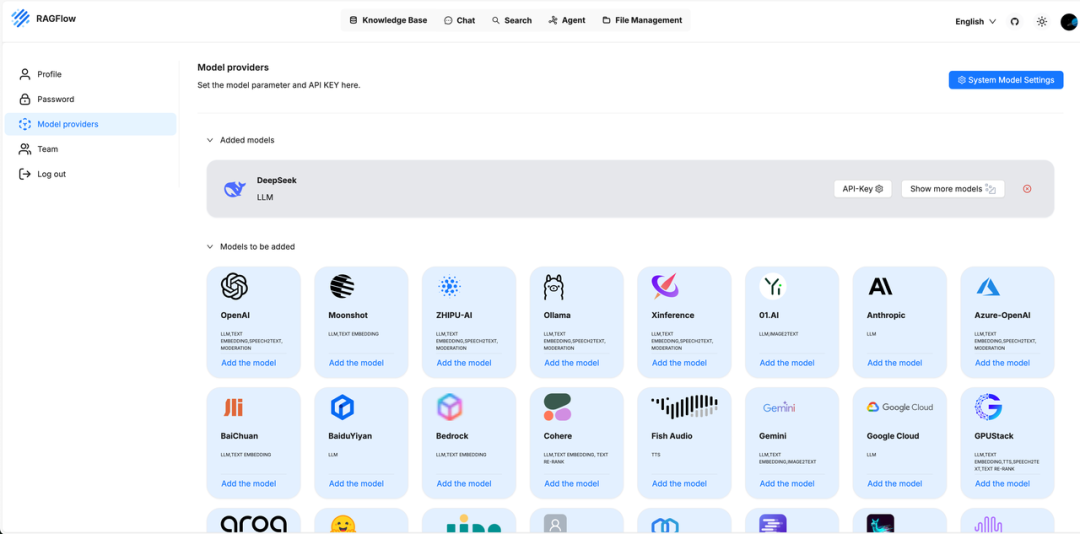Add the model for BaiChuan

pos(249,484)
